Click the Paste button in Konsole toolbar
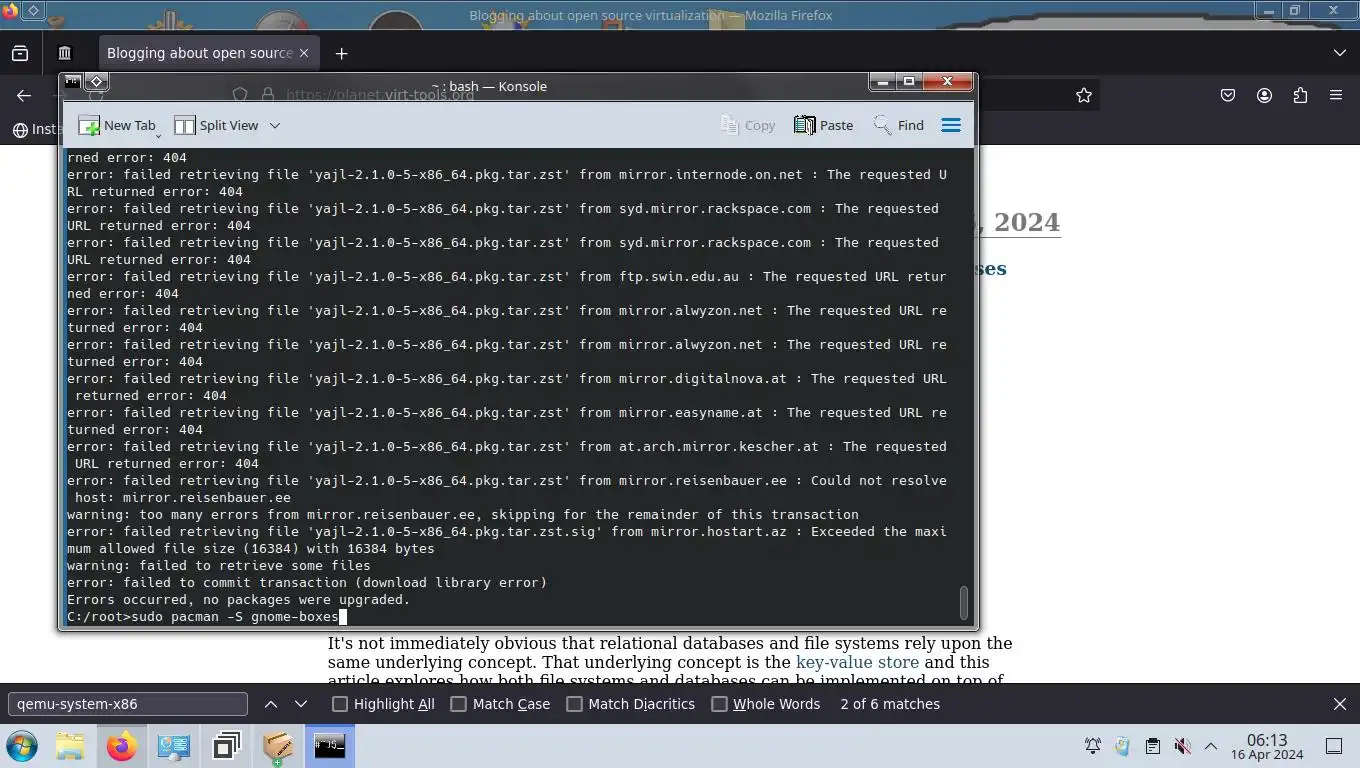 (824, 125)
